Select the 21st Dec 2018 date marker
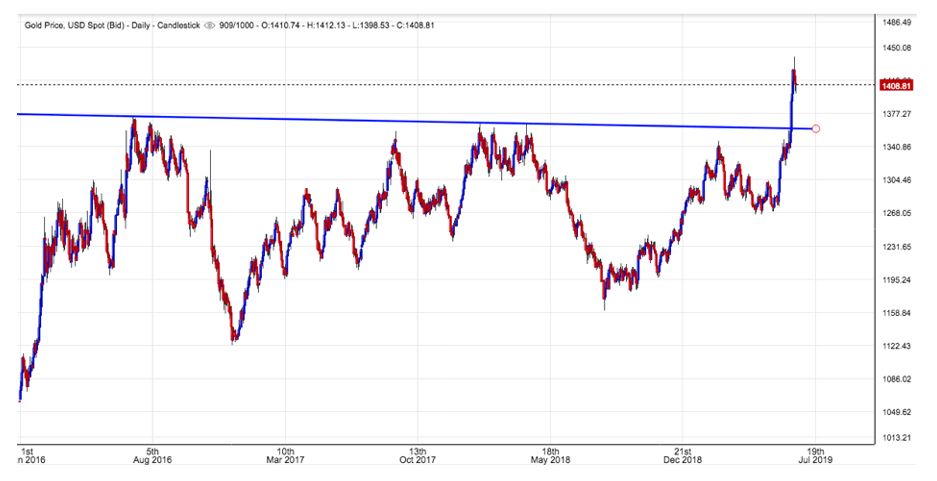Screen dimensions: 937x481 [683, 456]
